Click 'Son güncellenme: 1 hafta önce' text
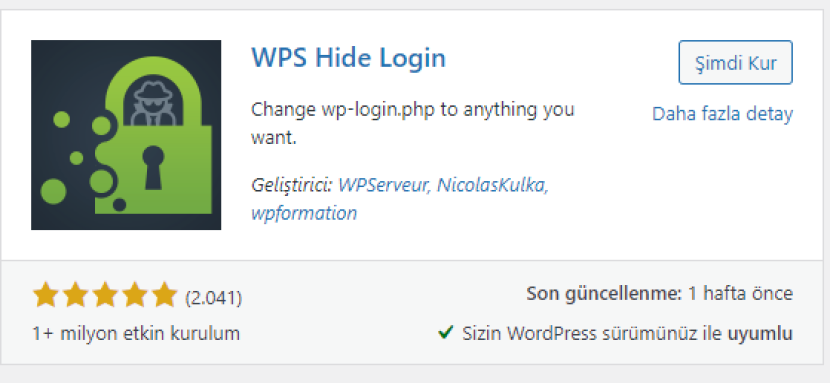This screenshot has width=830, height=383. tap(660, 293)
